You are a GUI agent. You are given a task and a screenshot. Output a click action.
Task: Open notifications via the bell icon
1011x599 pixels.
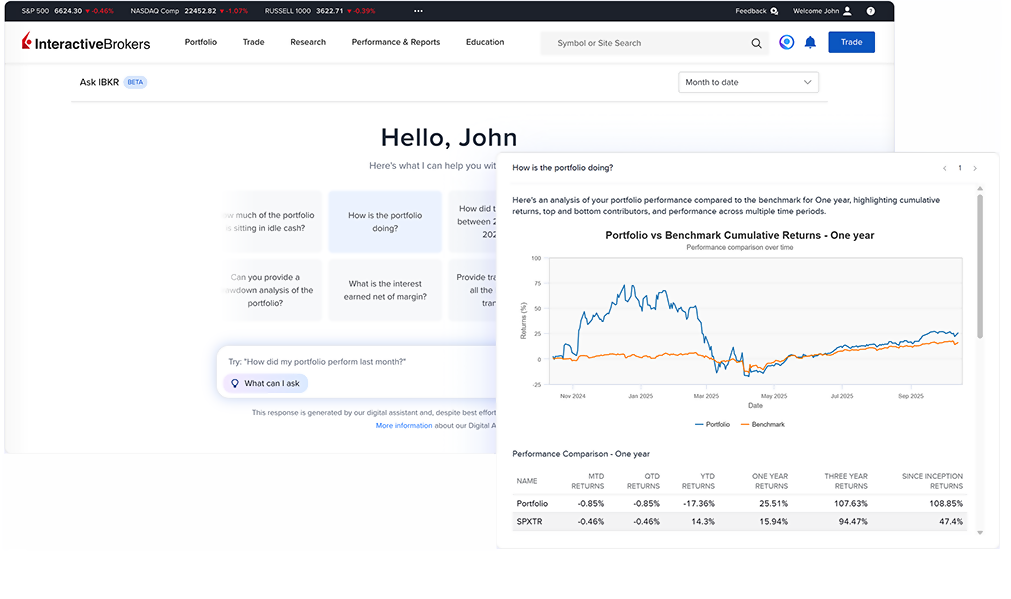(x=810, y=42)
